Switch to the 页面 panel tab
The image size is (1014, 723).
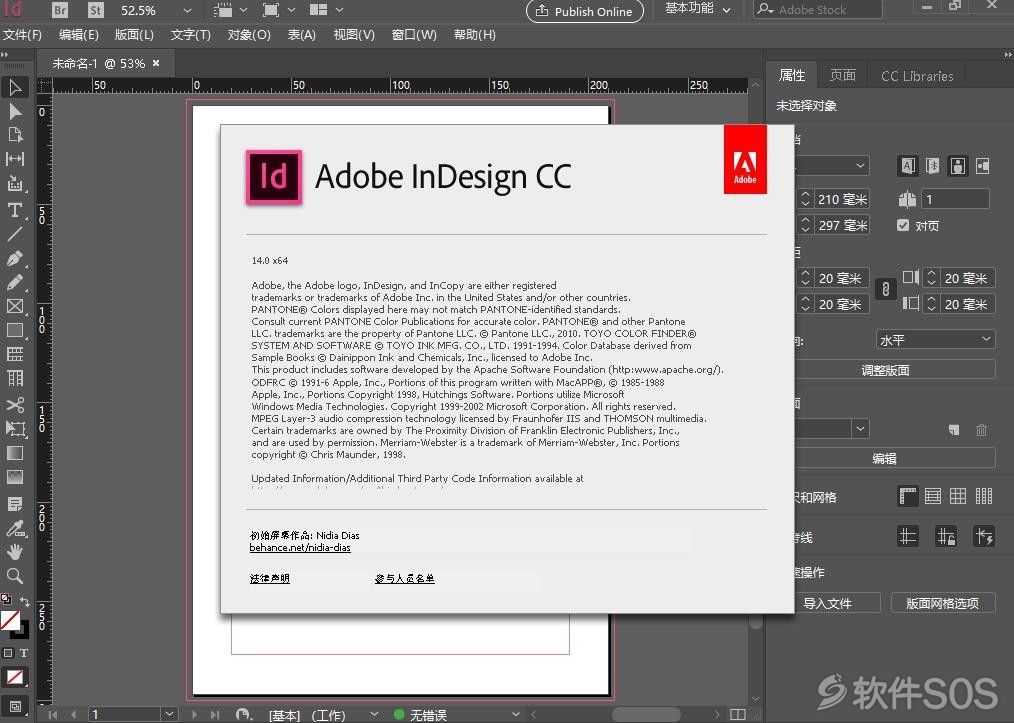point(843,76)
